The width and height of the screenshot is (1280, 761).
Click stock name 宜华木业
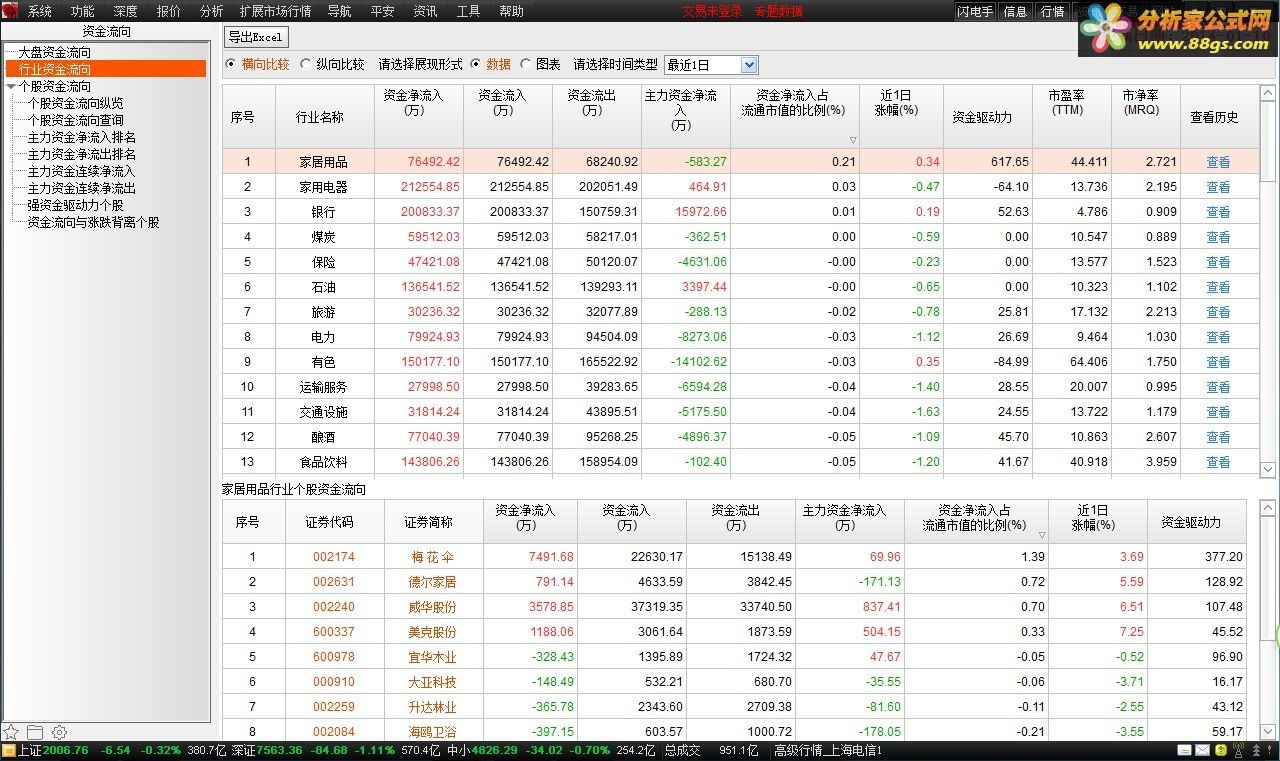(433, 657)
